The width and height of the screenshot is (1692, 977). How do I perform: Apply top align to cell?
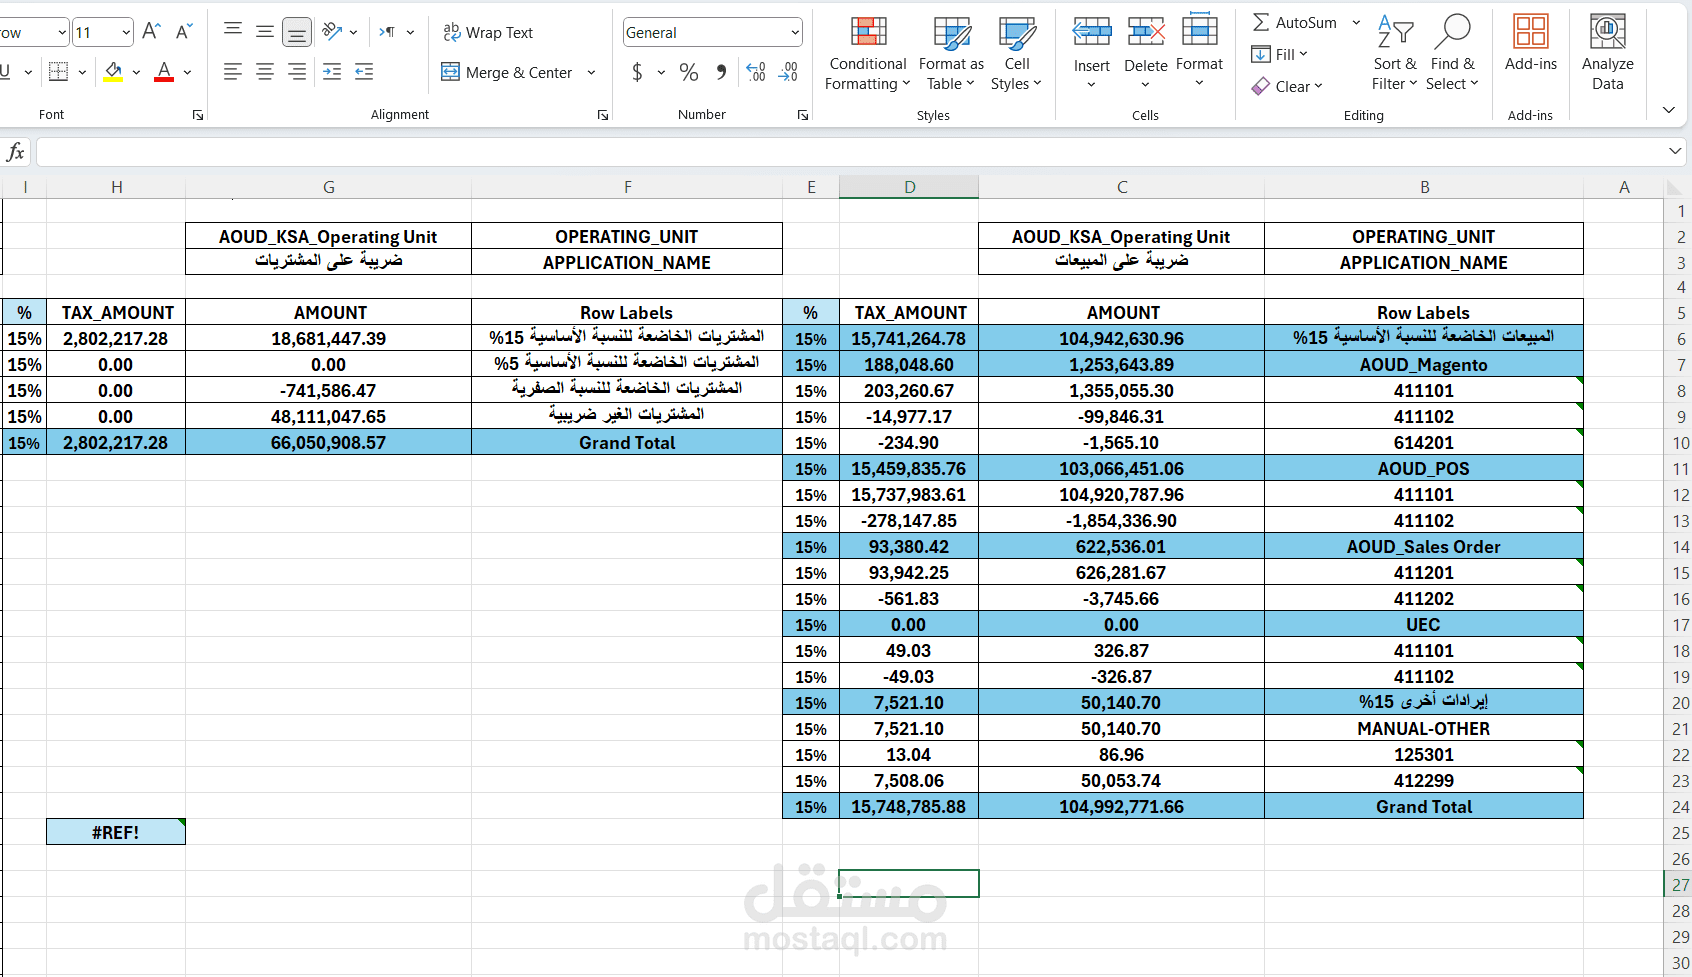pos(233,32)
